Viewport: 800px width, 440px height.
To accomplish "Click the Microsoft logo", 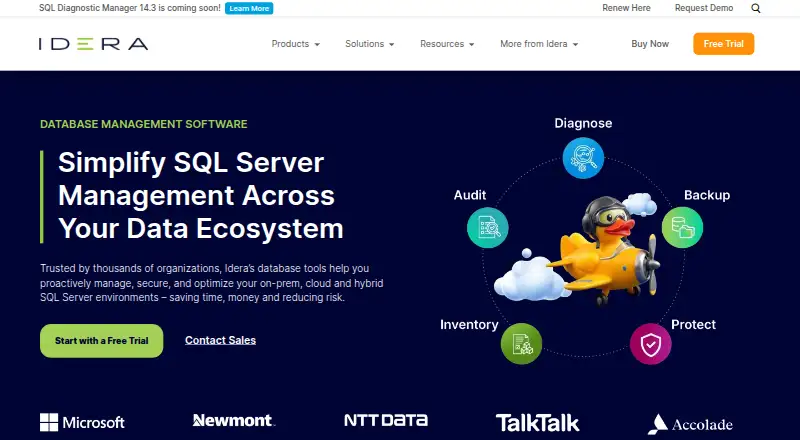I will (x=82, y=422).
